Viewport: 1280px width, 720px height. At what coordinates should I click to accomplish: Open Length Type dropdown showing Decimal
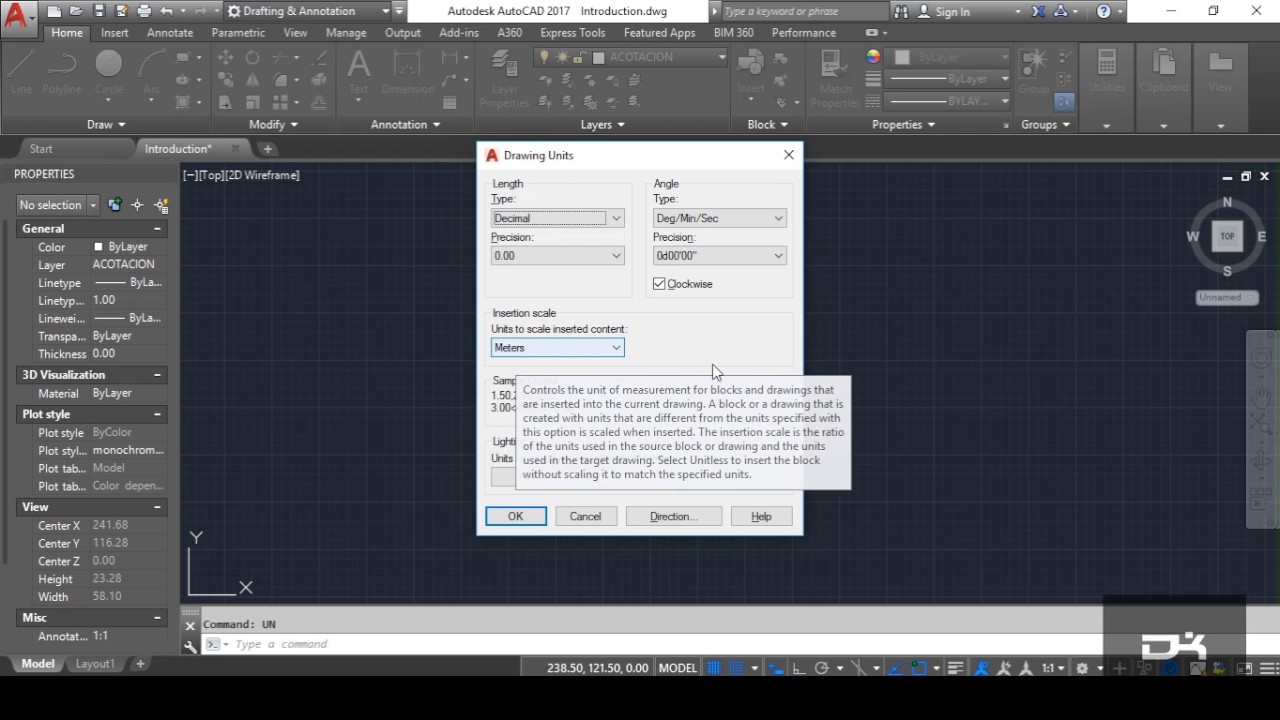pos(558,218)
